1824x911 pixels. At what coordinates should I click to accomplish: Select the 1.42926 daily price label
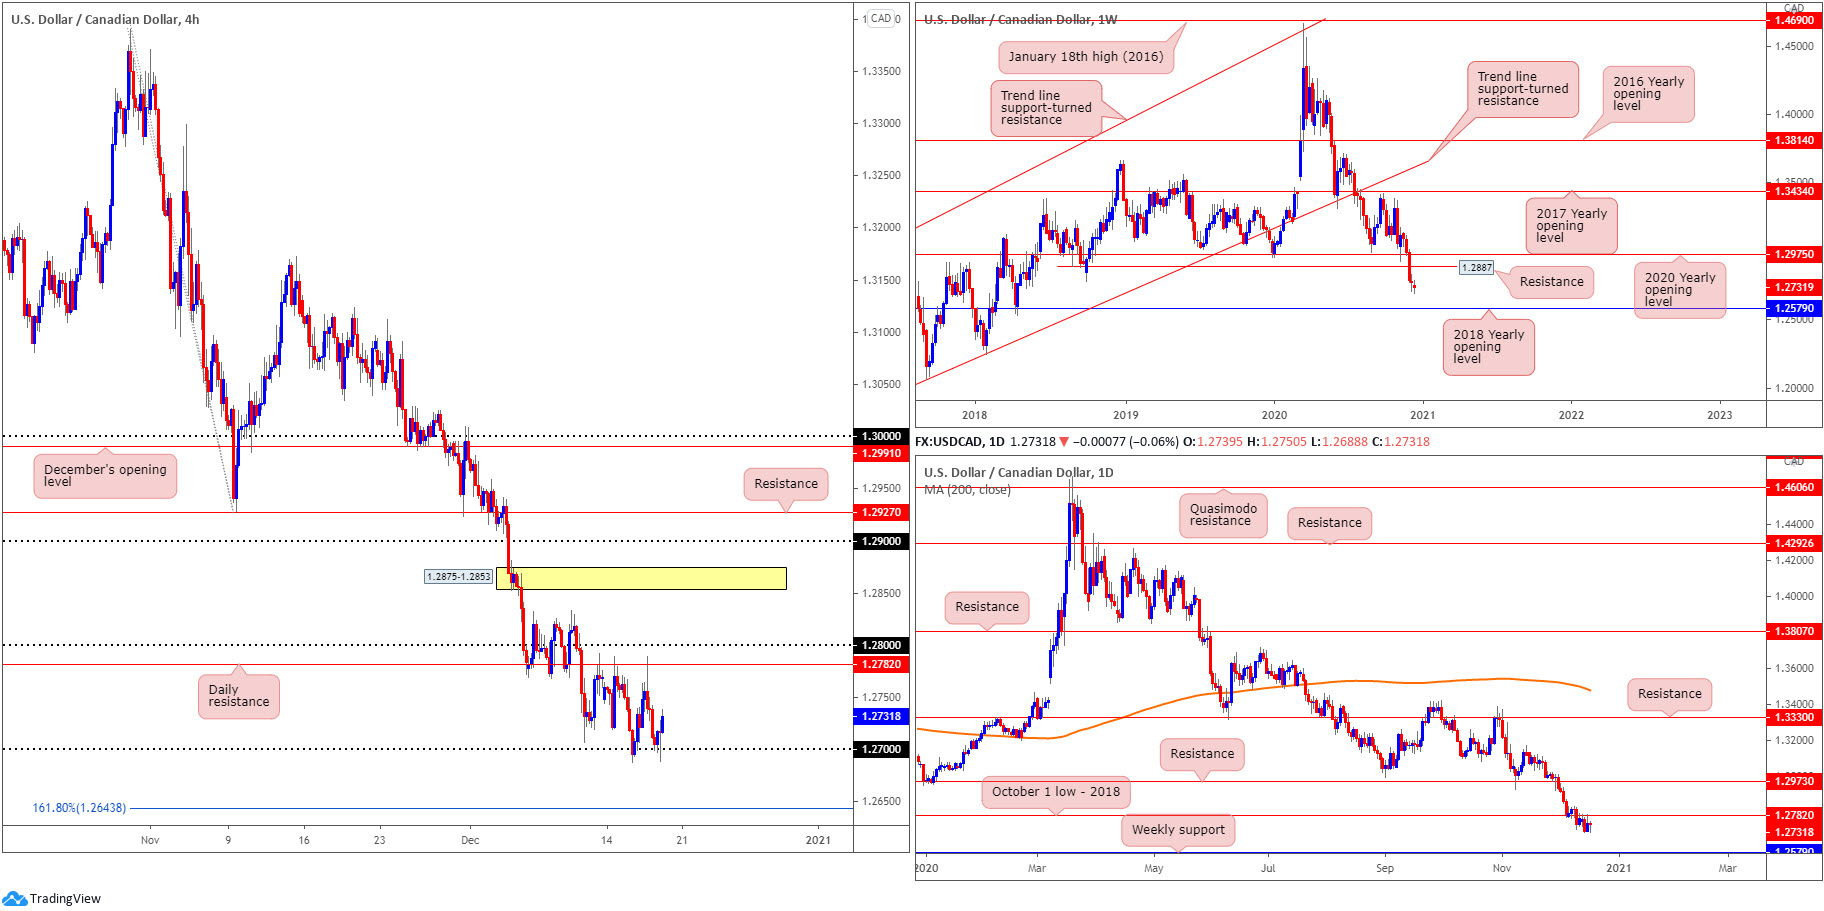[1794, 543]
